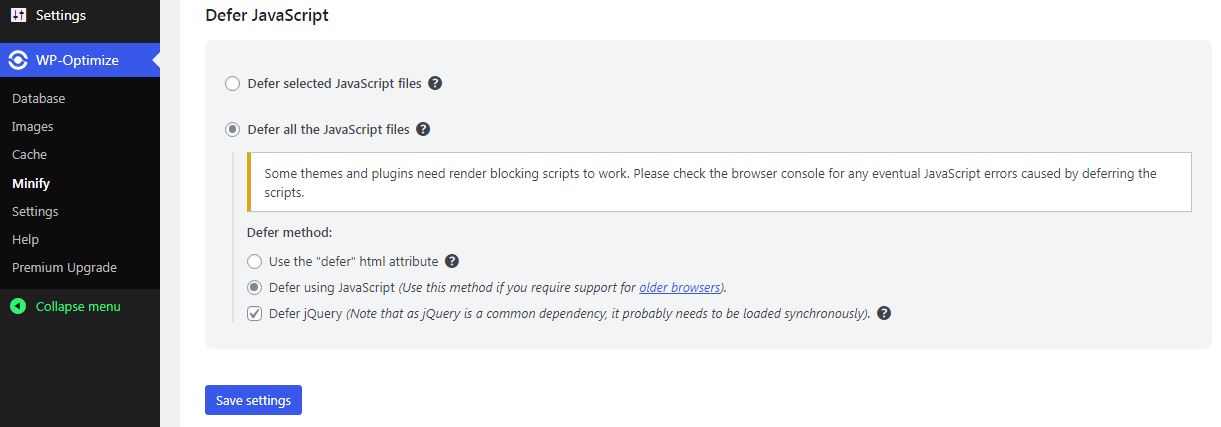The height and width of the screenshot is (427, 1221).
Task: Click help icon next to Defer selected JavaScript files
Action: (435, 84)
